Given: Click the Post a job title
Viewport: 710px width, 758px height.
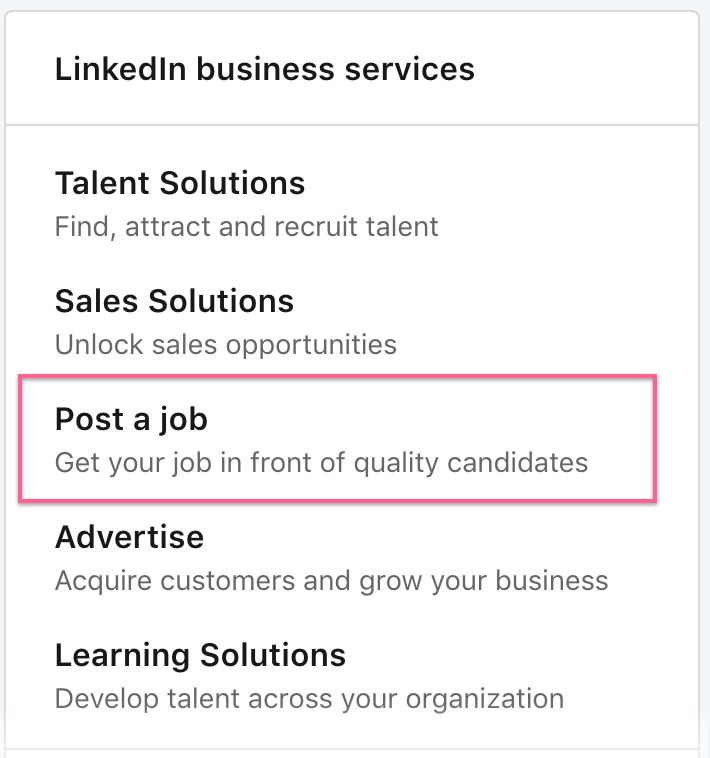Looking at the screenshot, I should tap(131, 419).
